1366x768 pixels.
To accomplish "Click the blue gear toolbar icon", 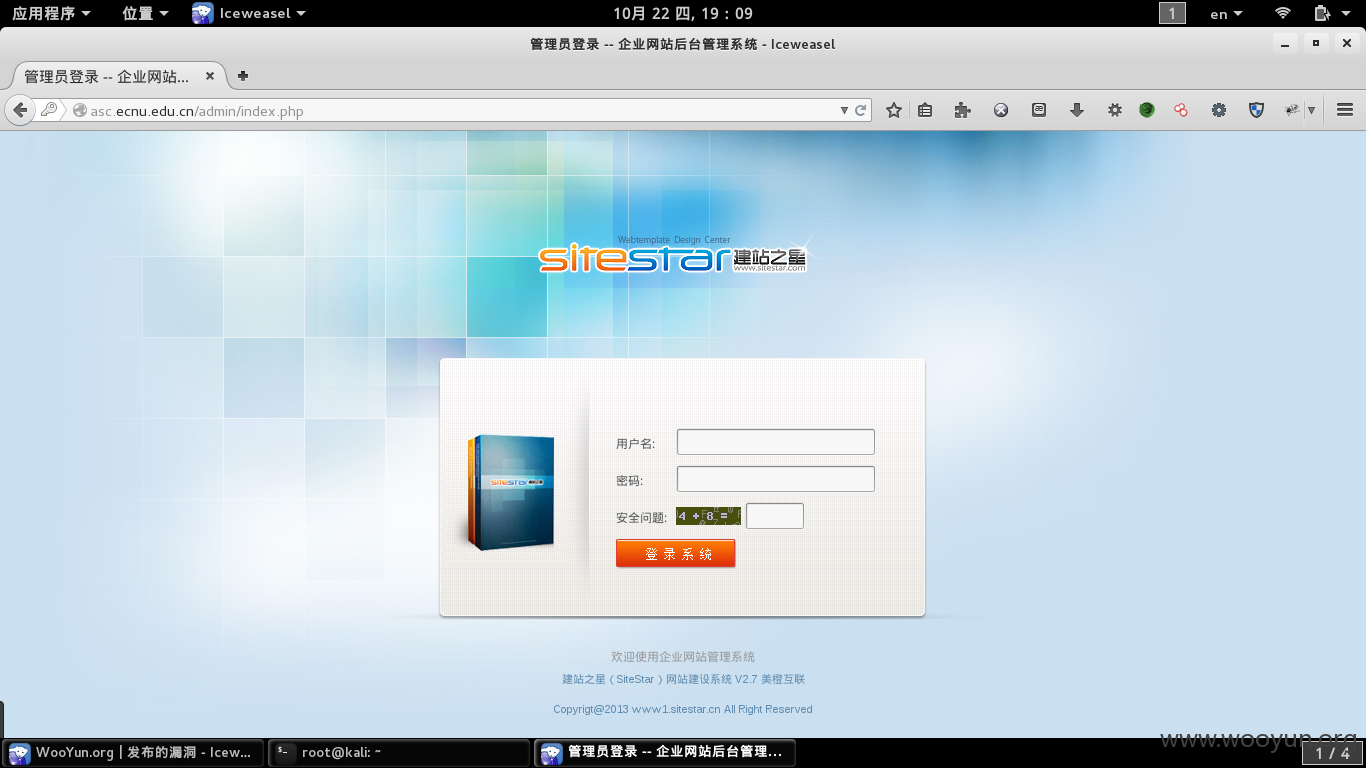I will pyautogui.click(x=1219, y=111).
